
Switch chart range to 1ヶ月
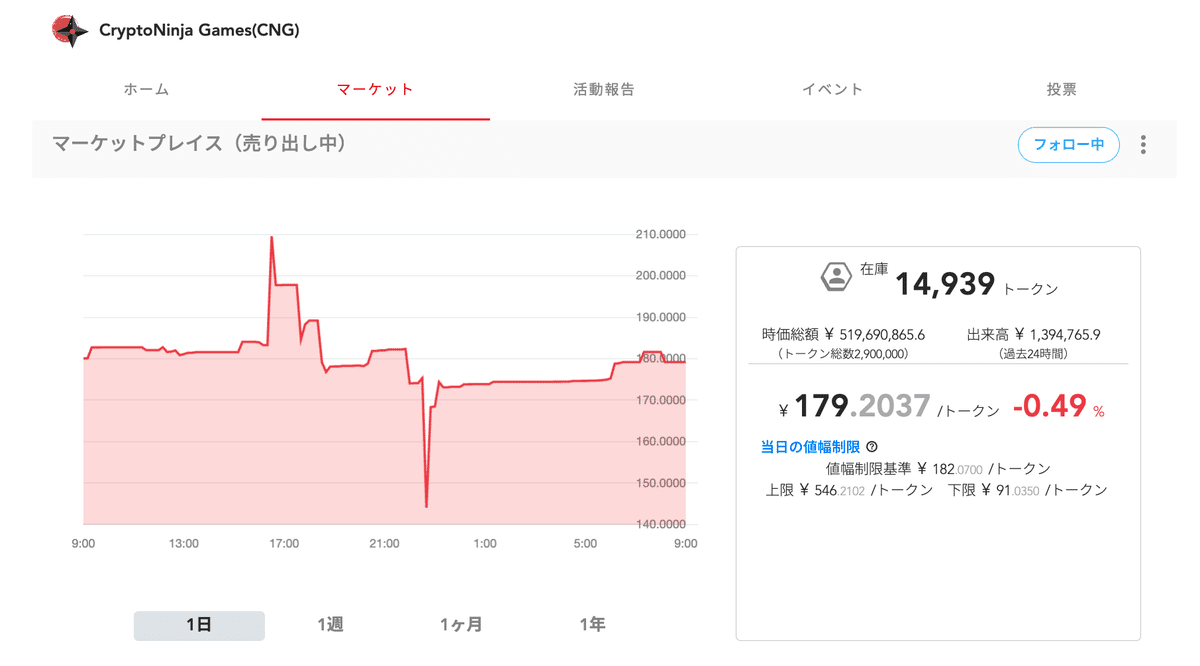tap(461, 625)
